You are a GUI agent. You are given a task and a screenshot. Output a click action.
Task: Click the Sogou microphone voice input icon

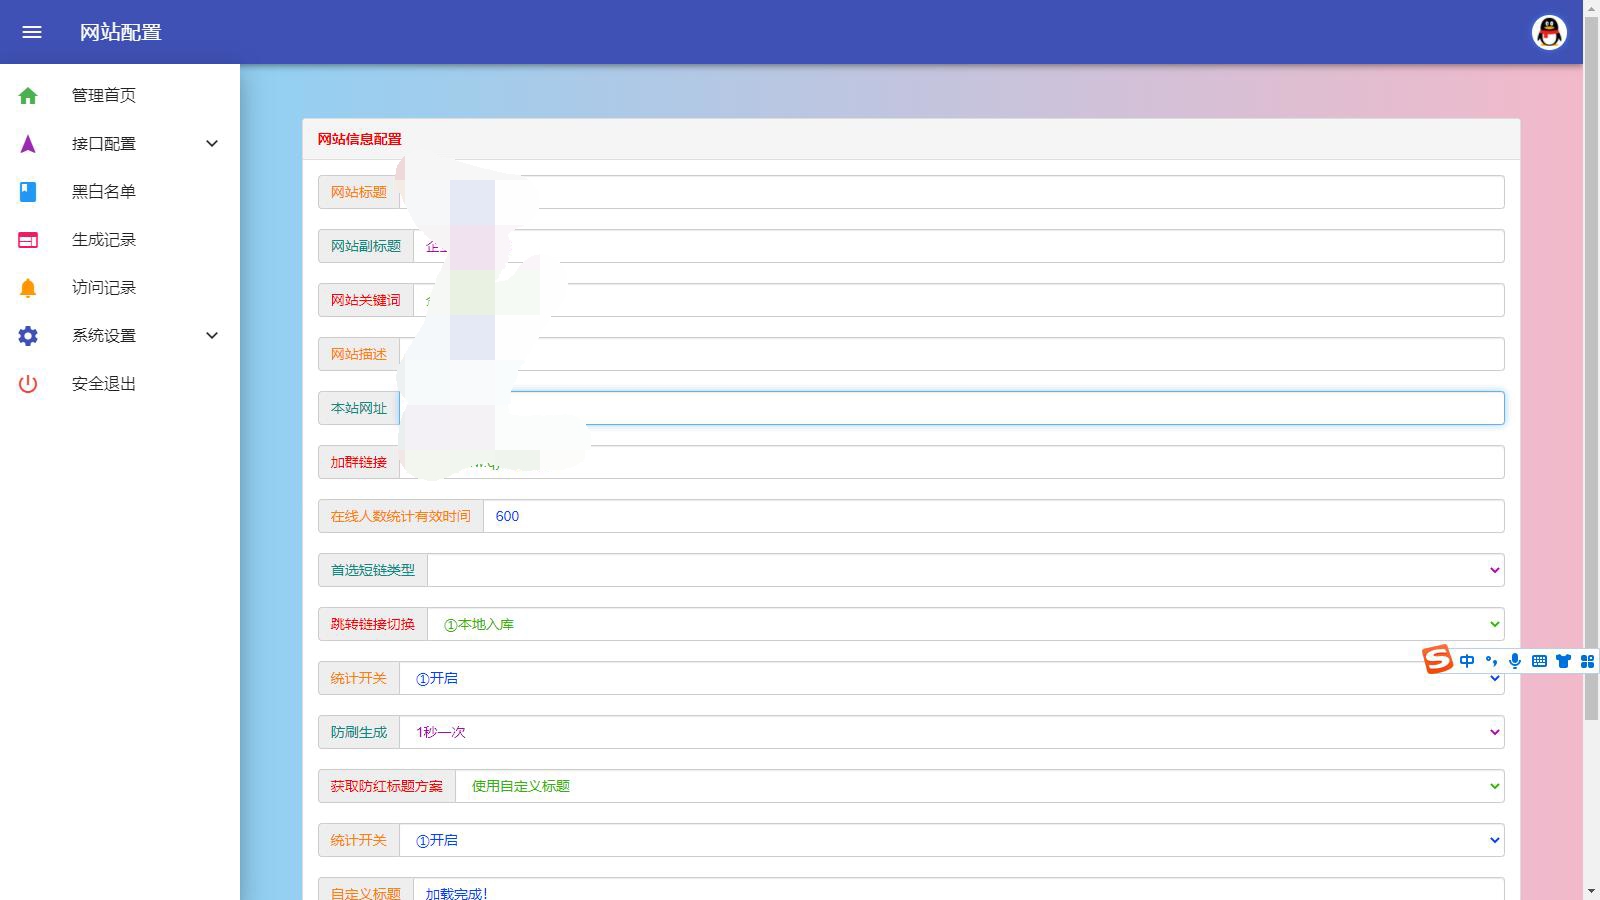(x=1515, y=661)
